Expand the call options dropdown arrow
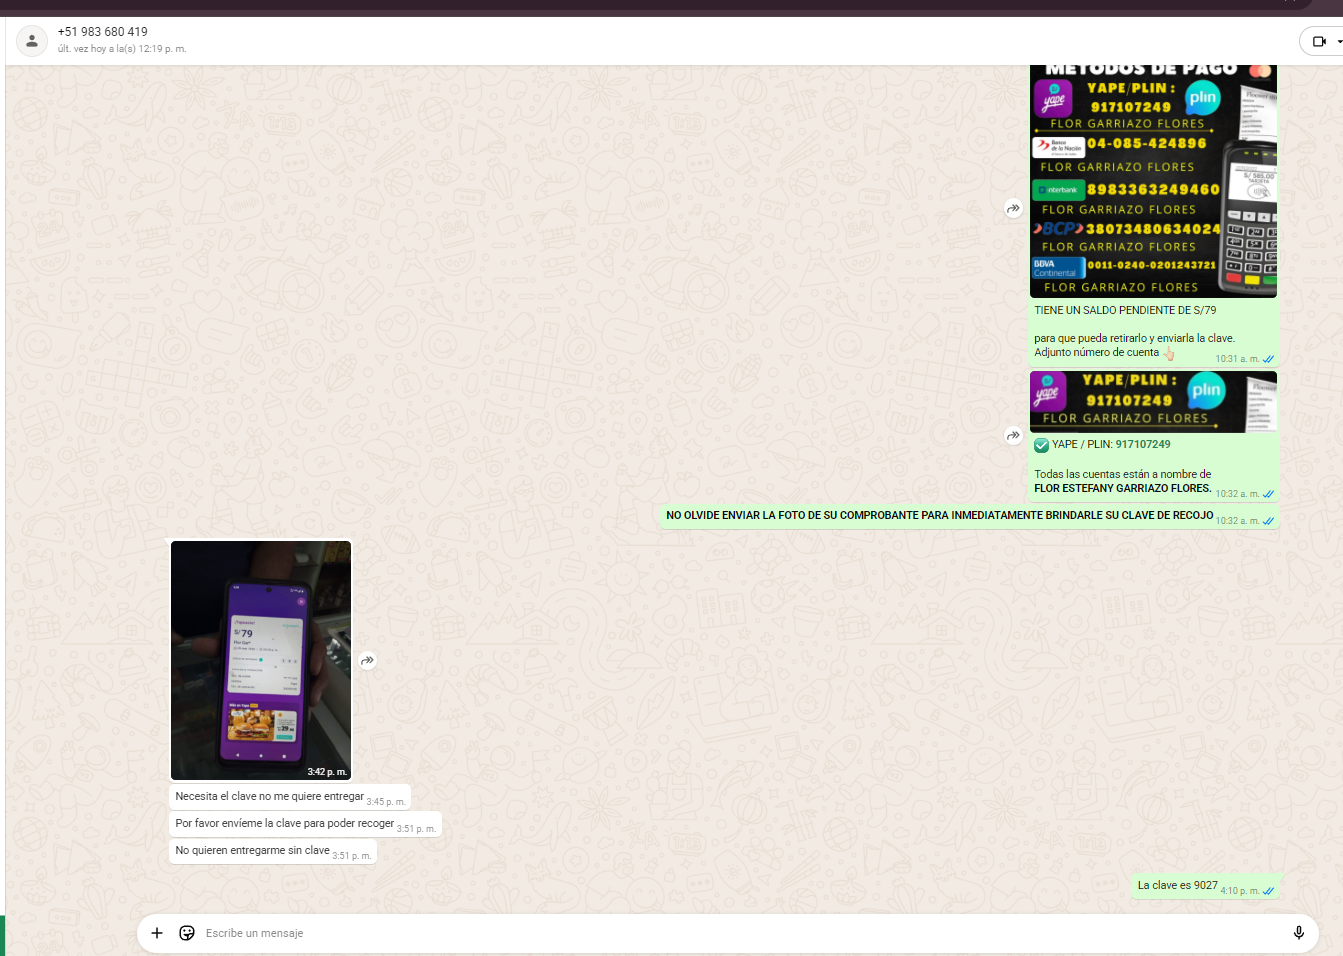 tap(1338, 42)
